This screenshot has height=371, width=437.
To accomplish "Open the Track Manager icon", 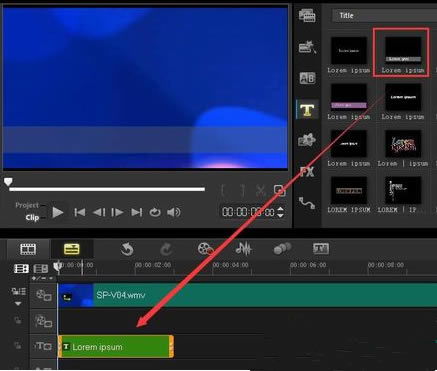I will [x=41, y=269].
